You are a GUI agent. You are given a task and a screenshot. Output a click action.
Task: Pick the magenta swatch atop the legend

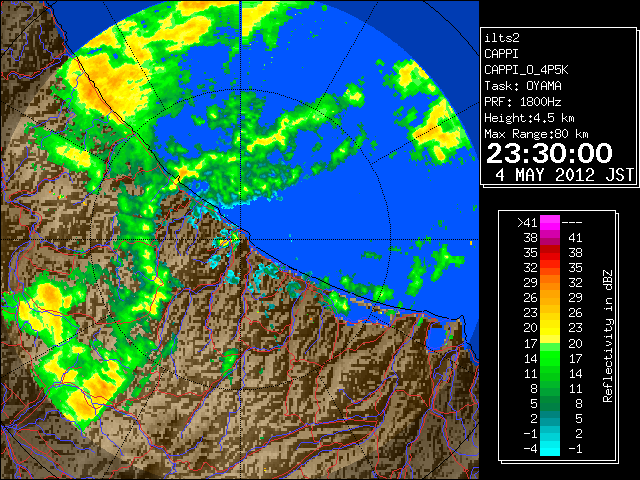(x=550, y=222)
